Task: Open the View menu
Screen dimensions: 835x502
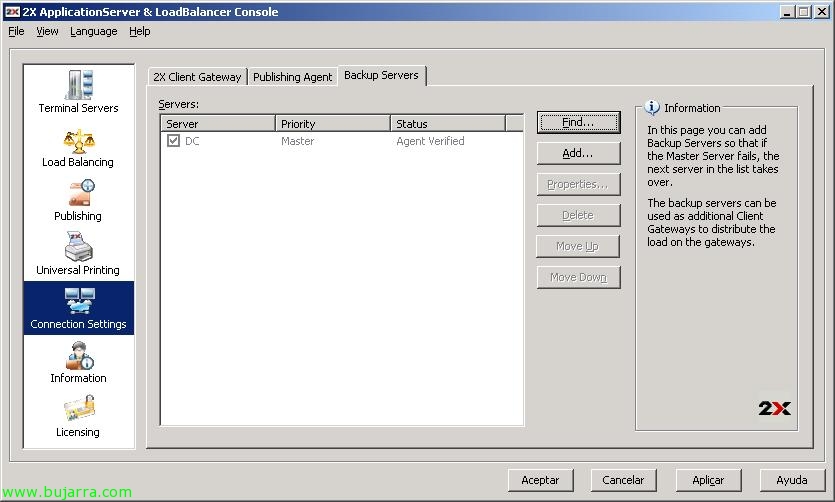Action: (47, 31)
